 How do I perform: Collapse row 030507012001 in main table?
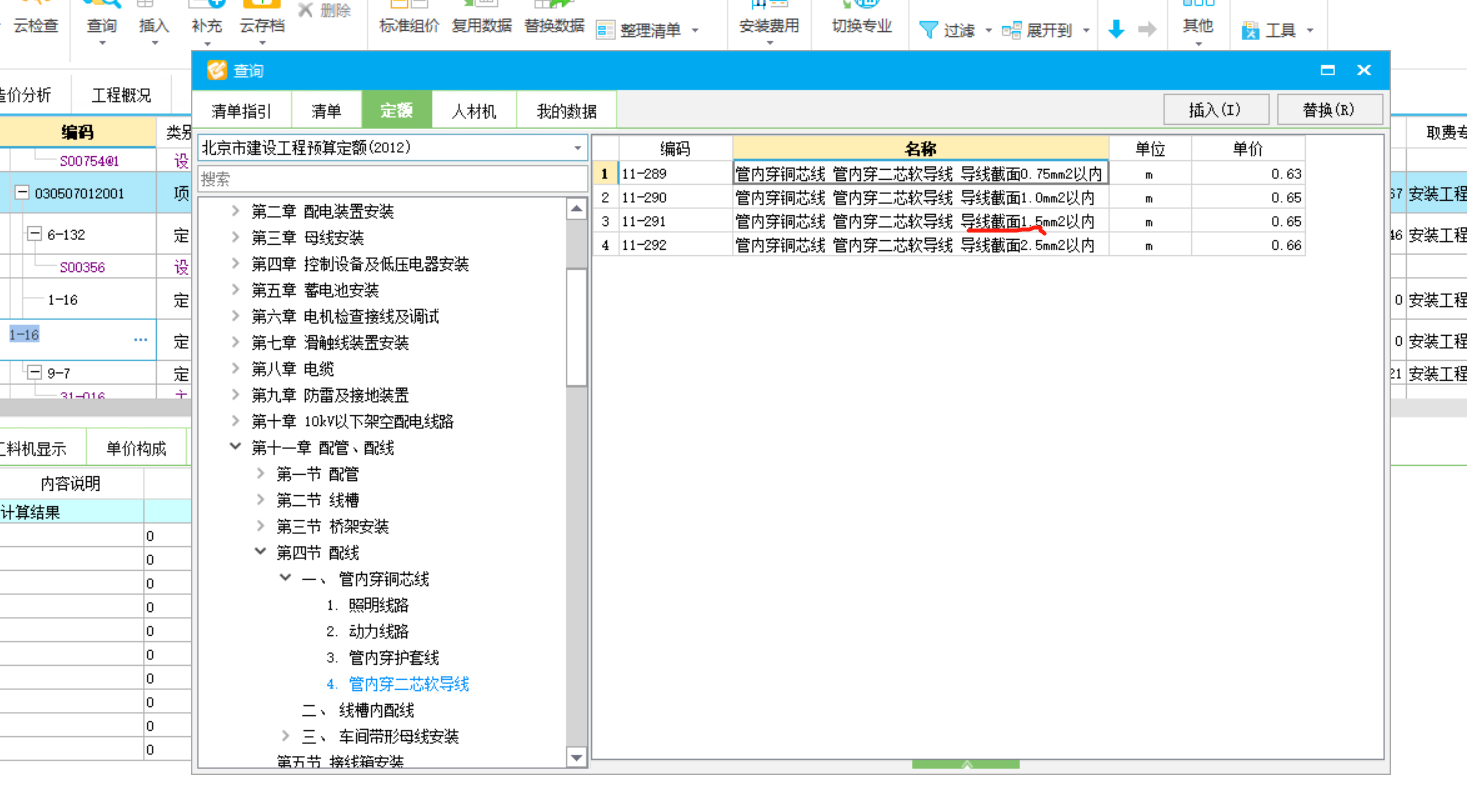(22, 193)
